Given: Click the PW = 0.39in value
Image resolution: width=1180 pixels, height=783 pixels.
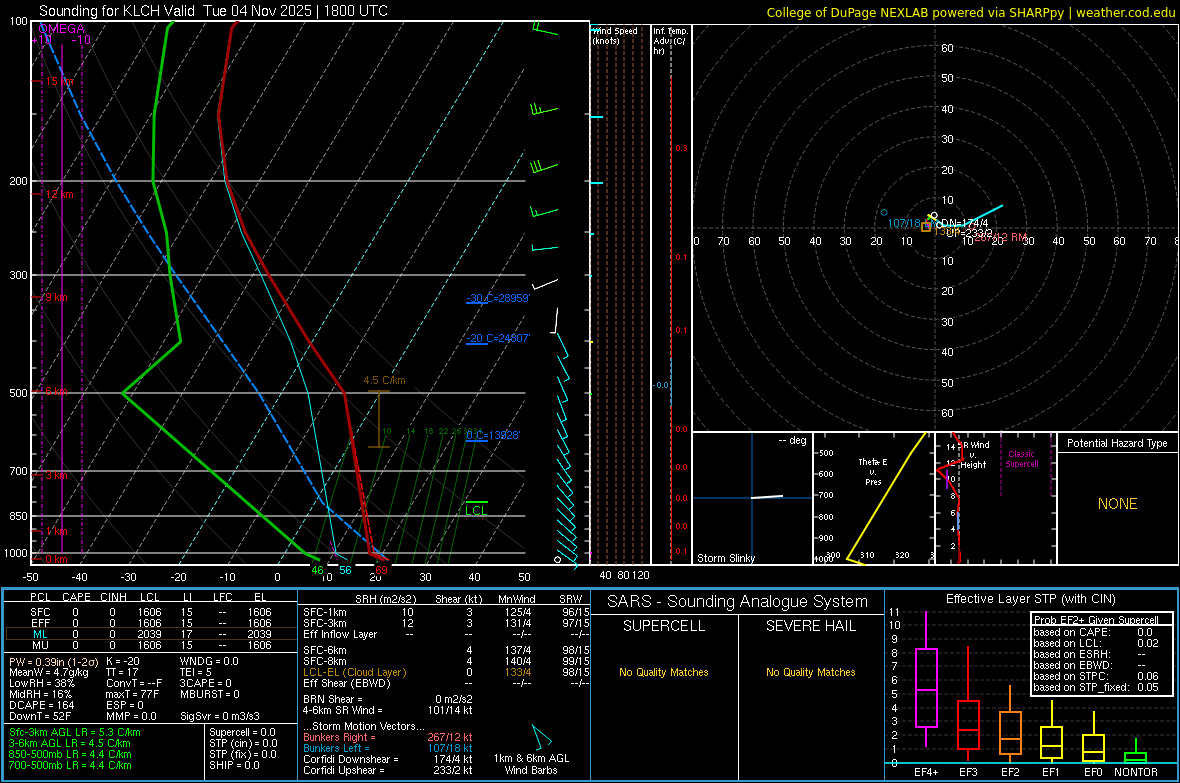Looking at the screenshot, I should click(53, 662).
